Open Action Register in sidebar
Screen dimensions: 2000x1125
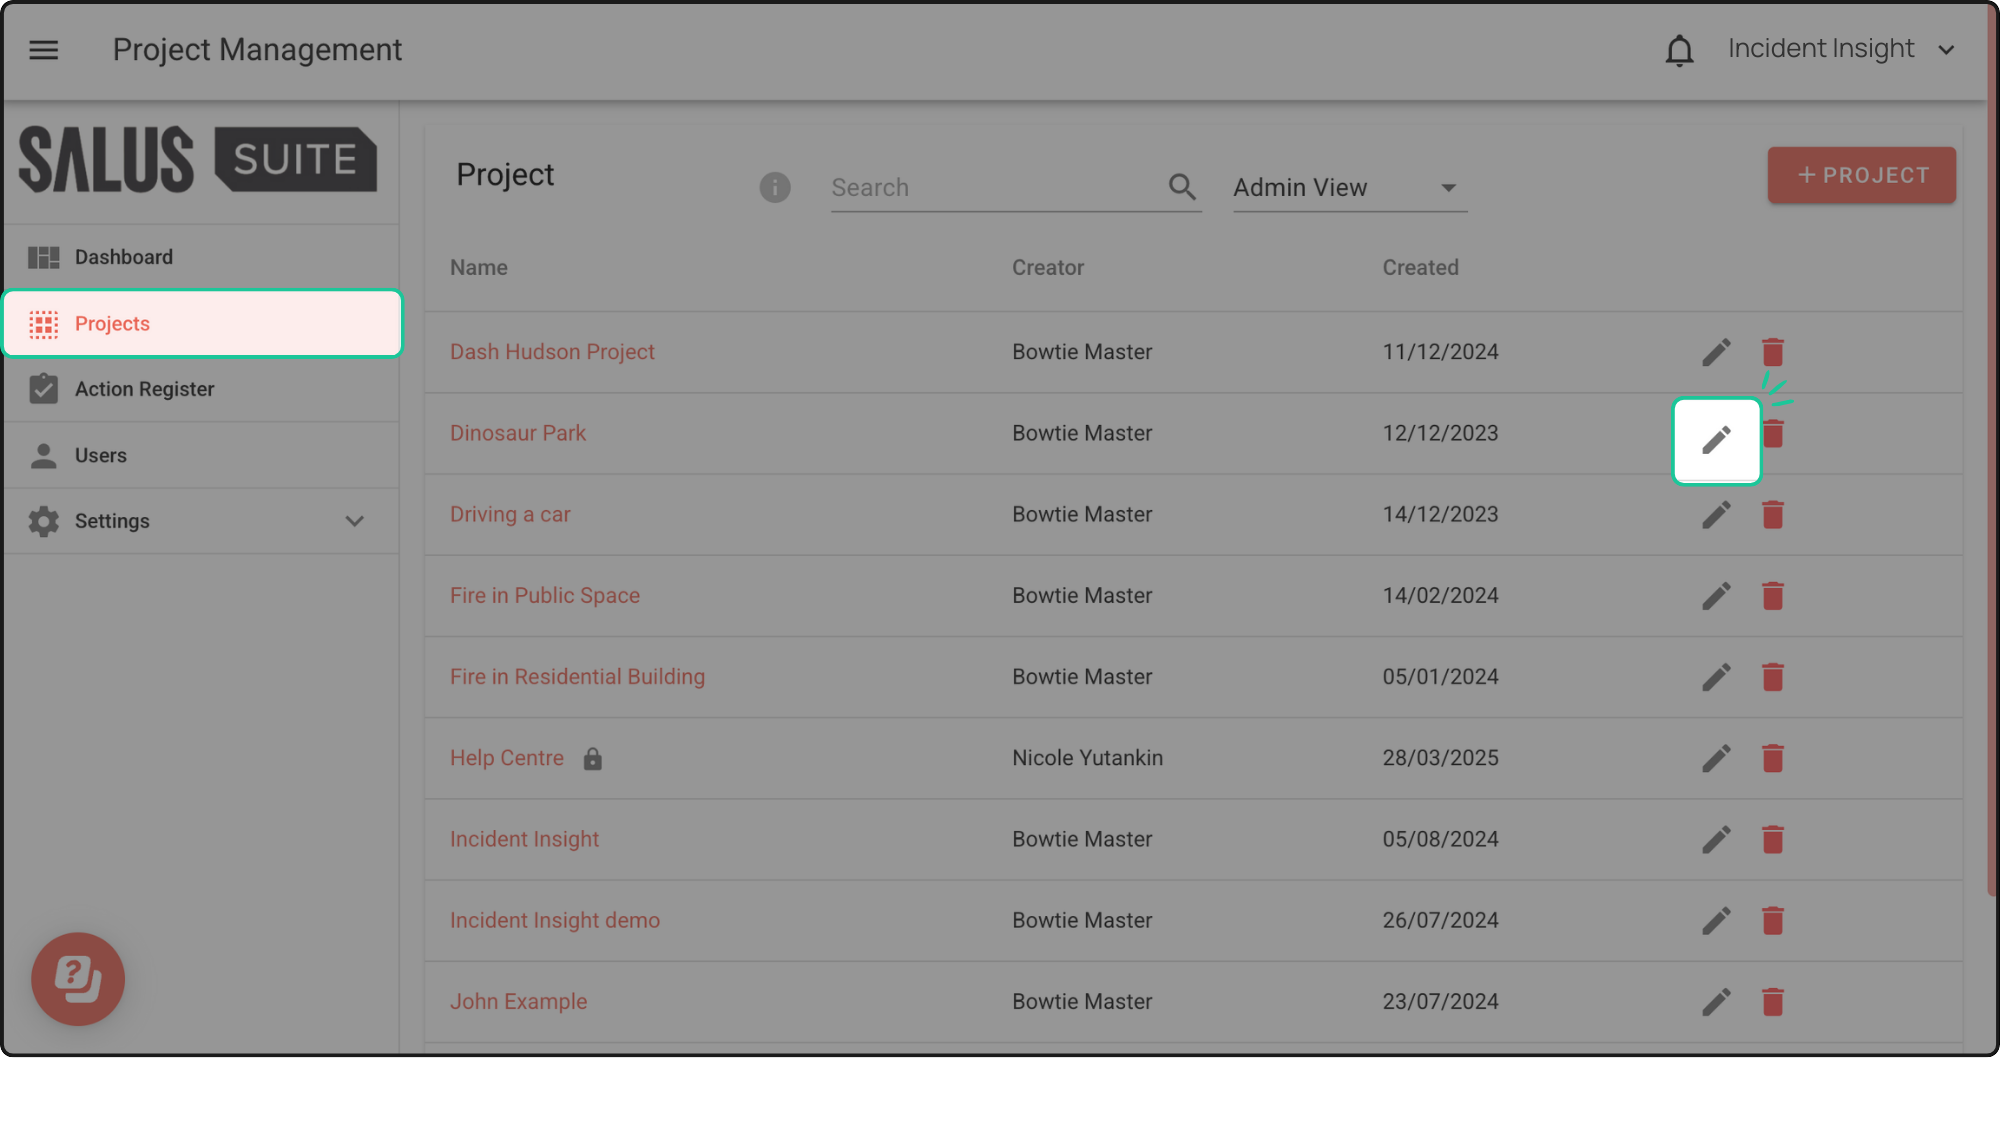tap(144, 389)
